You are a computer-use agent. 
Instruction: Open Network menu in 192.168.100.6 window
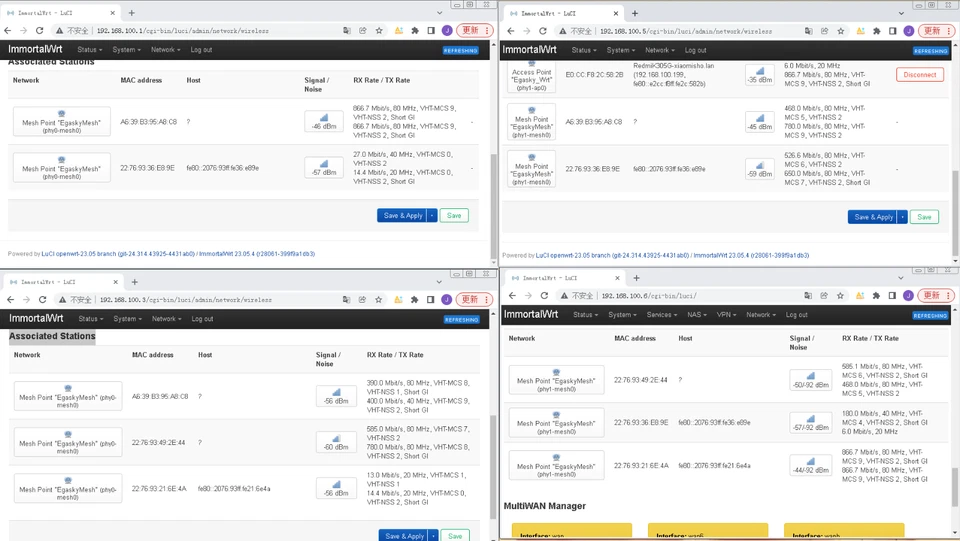tap(760, 315)
